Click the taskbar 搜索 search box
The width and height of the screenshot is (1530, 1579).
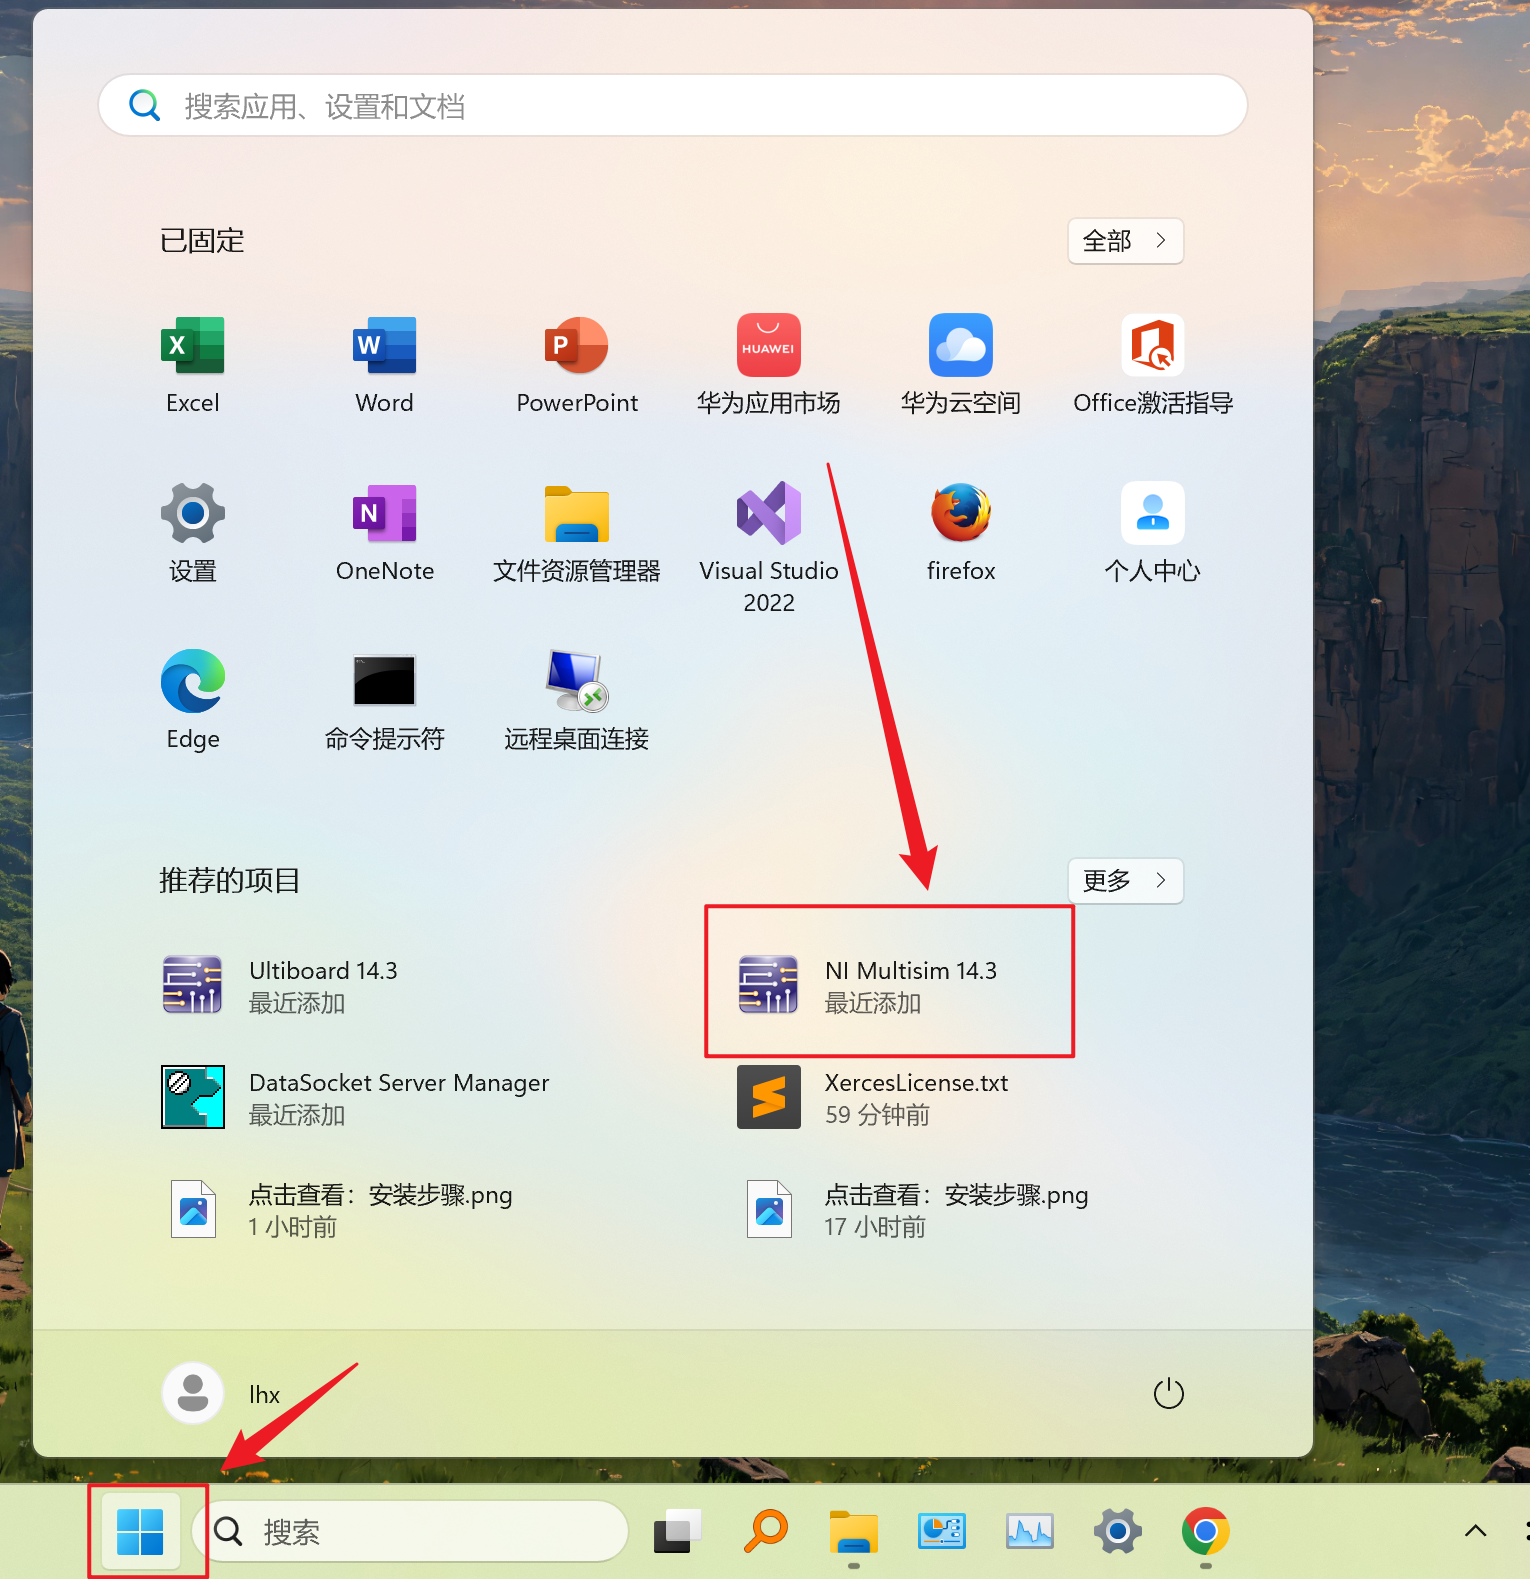click(x=410, y=1531)
